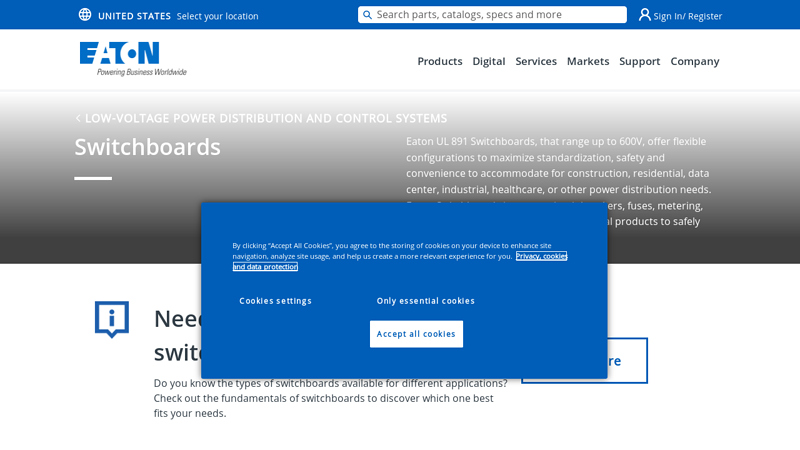Go to Low-Voltage Power Distribution breadcrumb
This screenshot has height=450, width=800.
coord(266,118)
